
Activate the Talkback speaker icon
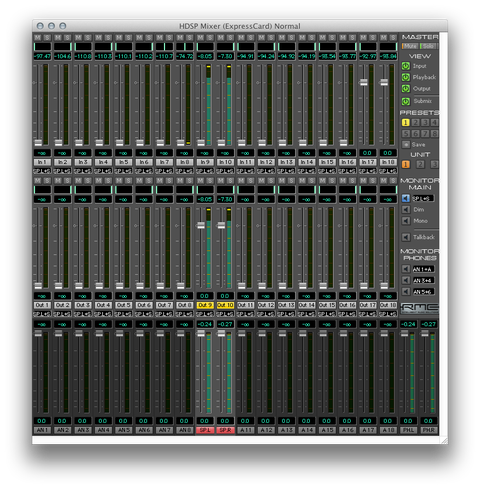point(406,237)
